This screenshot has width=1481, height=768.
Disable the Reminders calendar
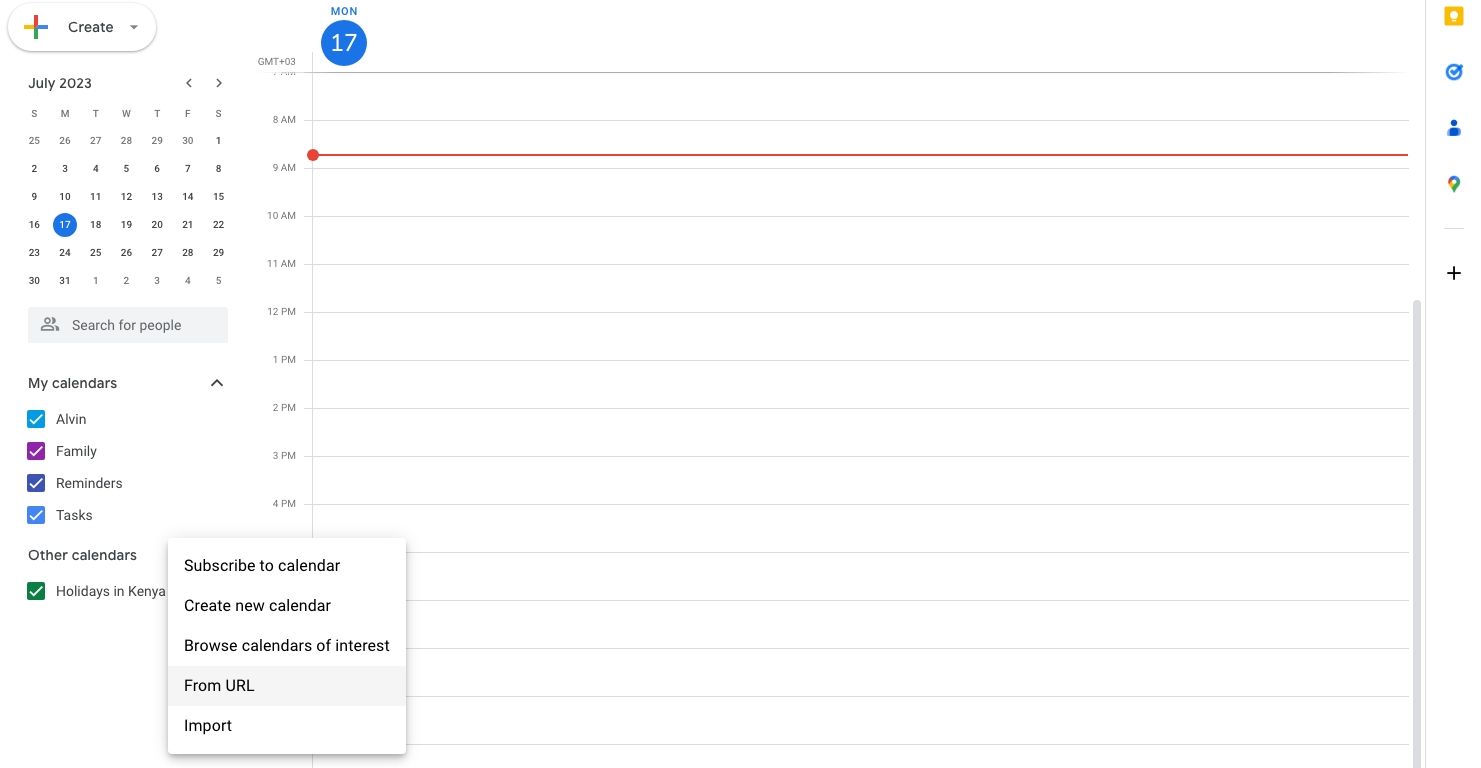(x=36, y=483)
